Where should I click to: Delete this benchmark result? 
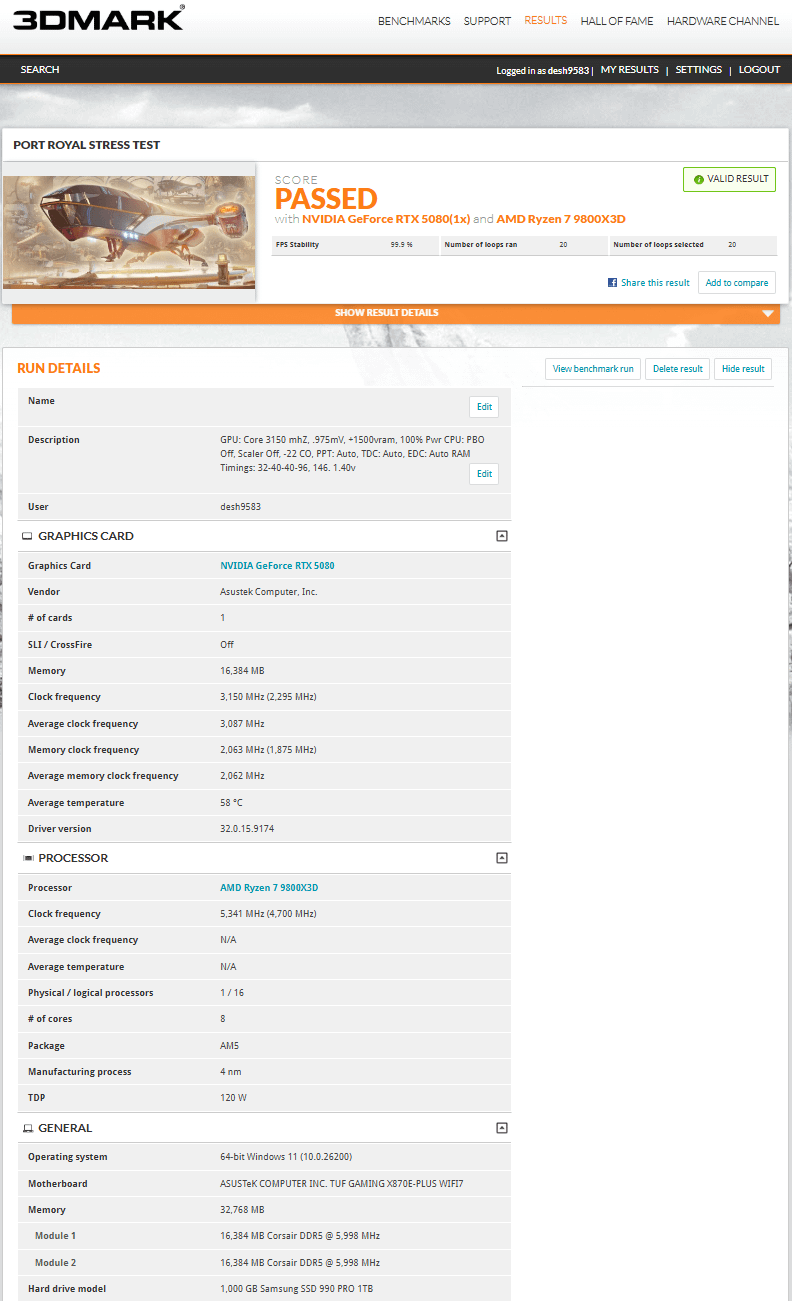point(677,369)
